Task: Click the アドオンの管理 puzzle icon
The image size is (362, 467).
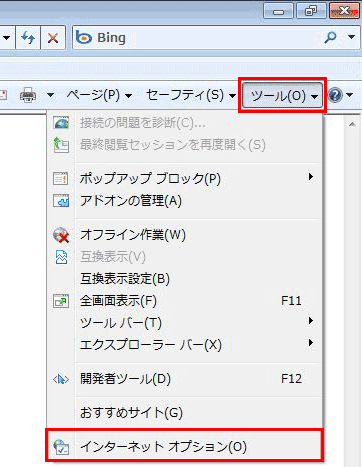Action: (x=61, y=201)
